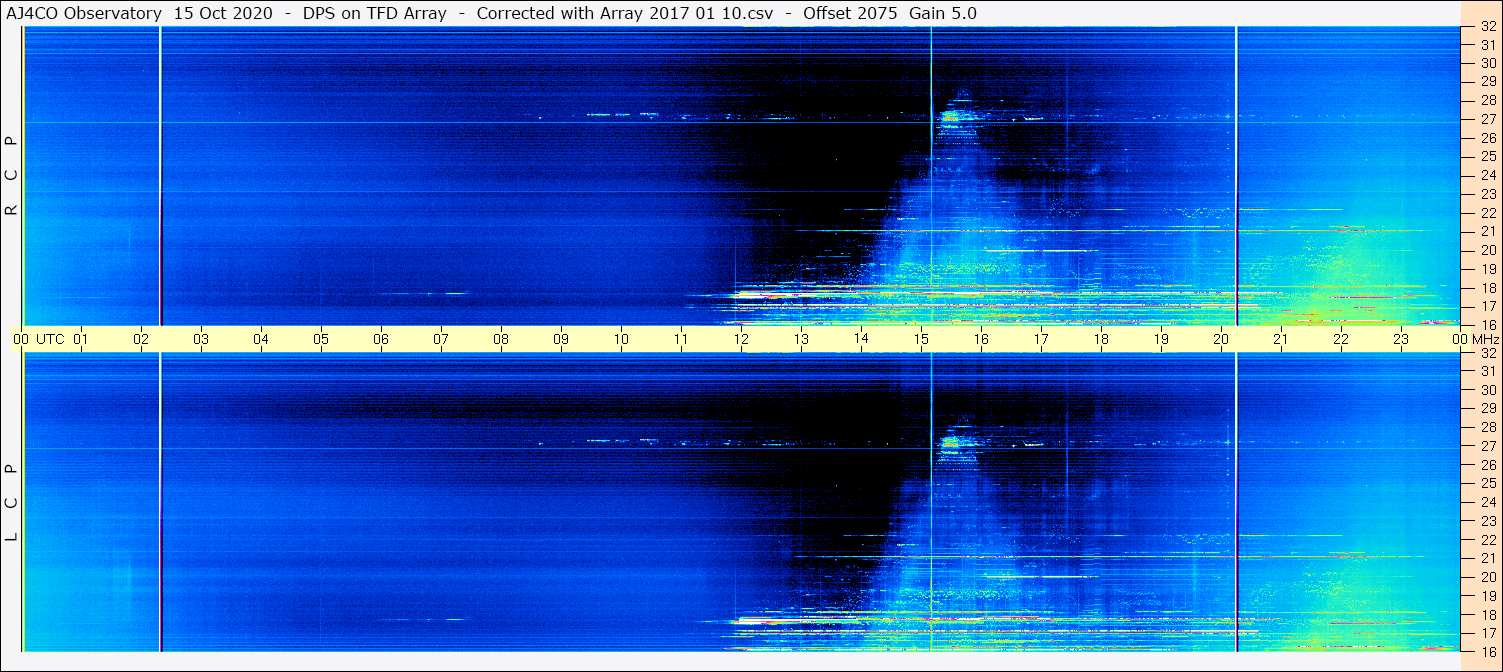Click the UTC label on the time axis
The image size is (1503, 672).
pyautogui.click(x=50, y=339)
